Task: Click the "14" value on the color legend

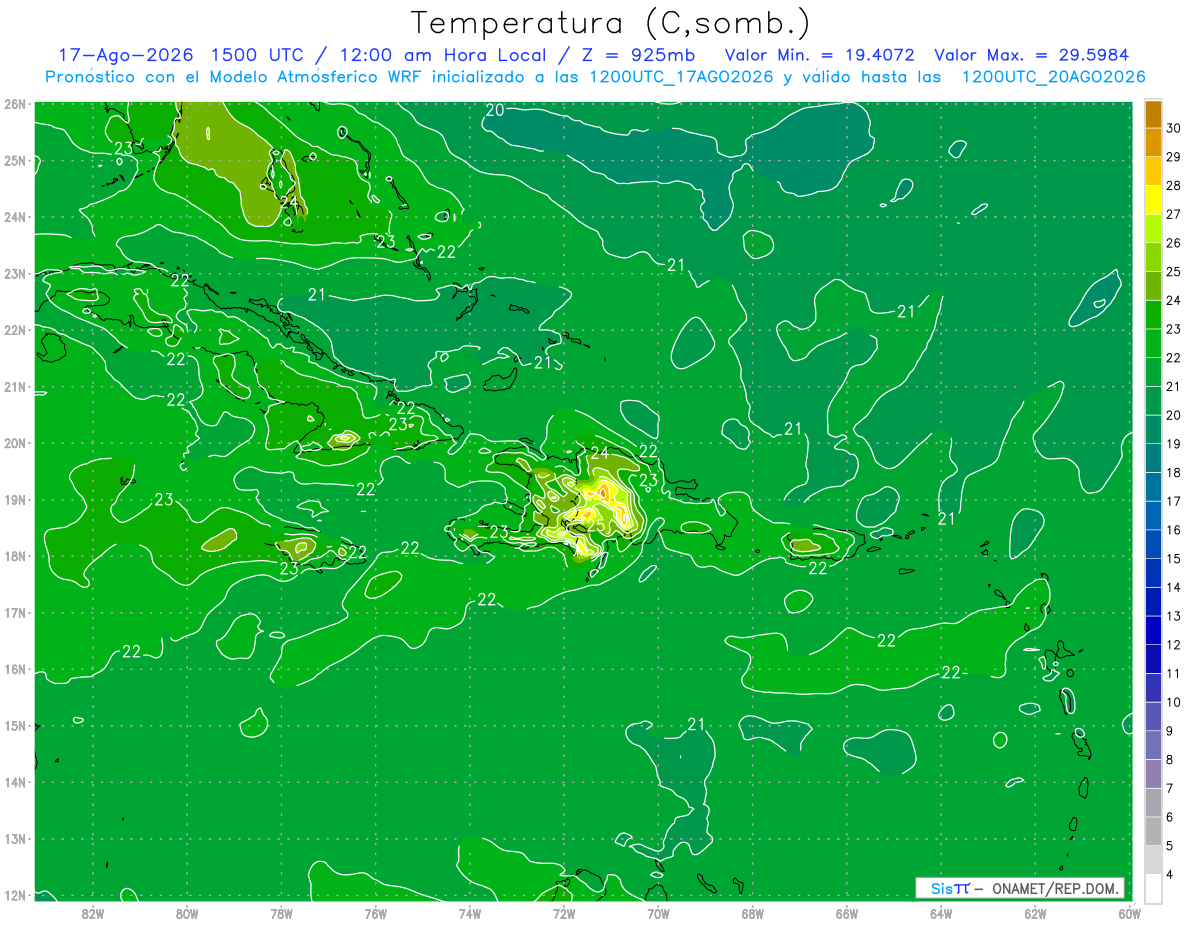Action: click(x=1174, y=587)
